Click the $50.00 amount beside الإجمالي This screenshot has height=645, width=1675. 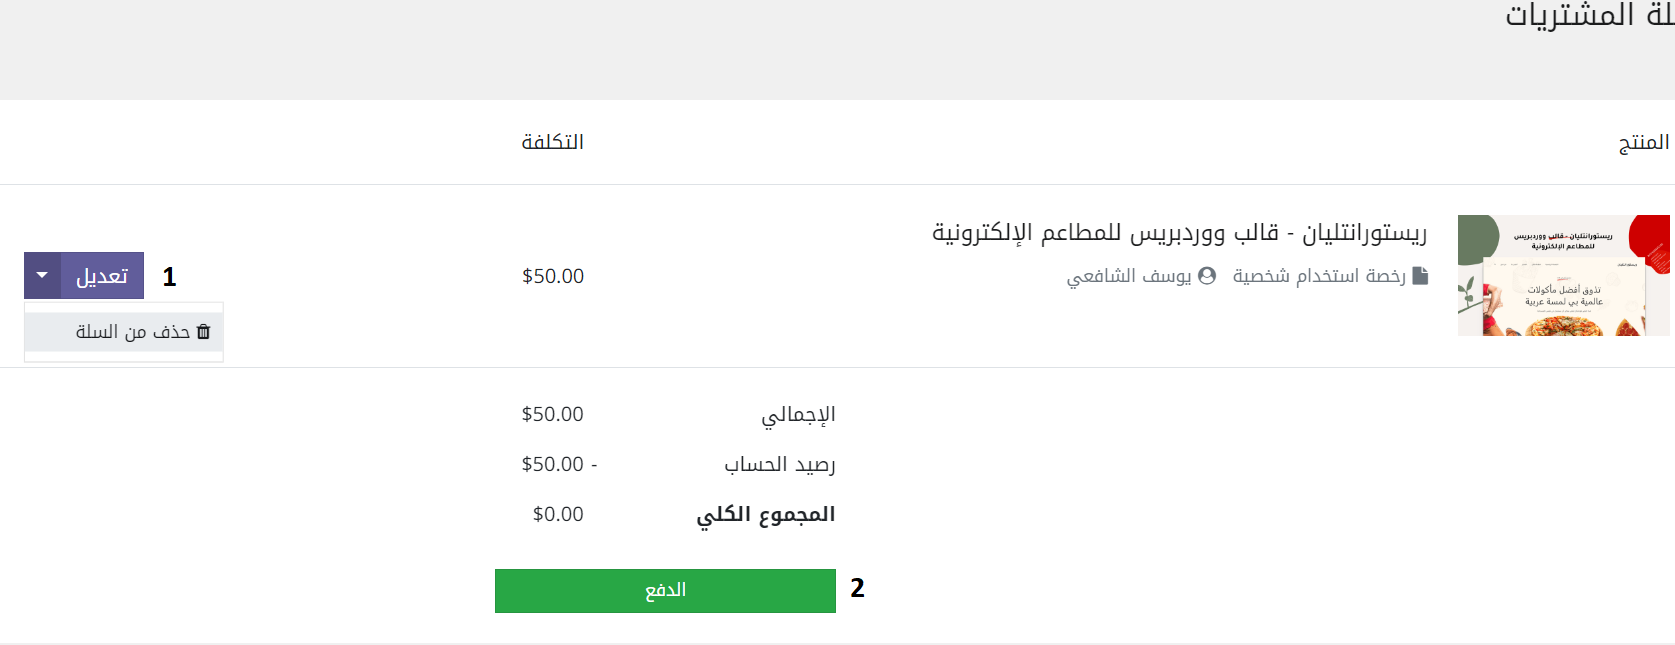[x=552, y=414]
